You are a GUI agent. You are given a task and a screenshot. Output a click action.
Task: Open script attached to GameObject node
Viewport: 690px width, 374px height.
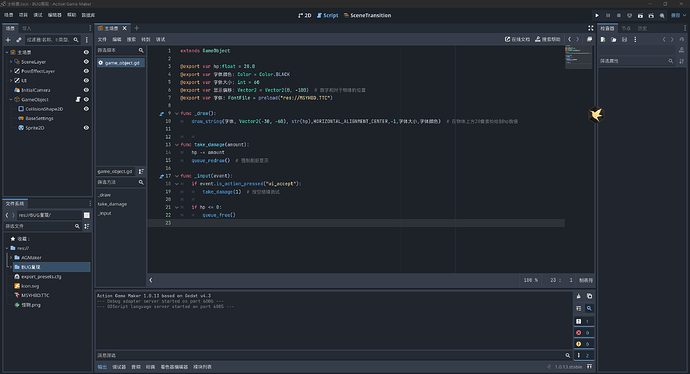click(78, 99)
